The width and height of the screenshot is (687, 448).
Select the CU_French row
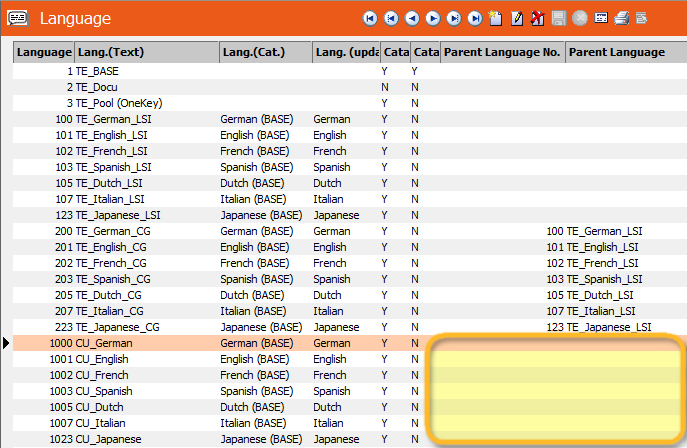350,375
